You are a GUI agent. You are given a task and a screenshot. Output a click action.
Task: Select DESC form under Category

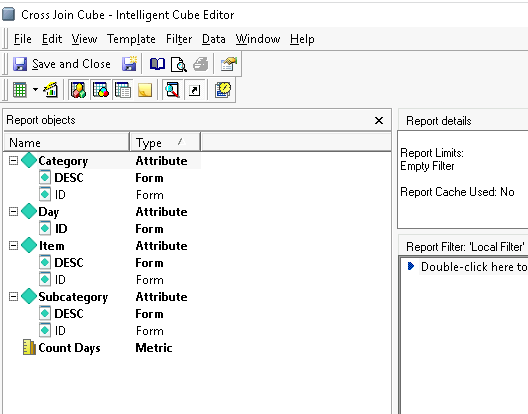pyautogui.click(x=69, y=178)
